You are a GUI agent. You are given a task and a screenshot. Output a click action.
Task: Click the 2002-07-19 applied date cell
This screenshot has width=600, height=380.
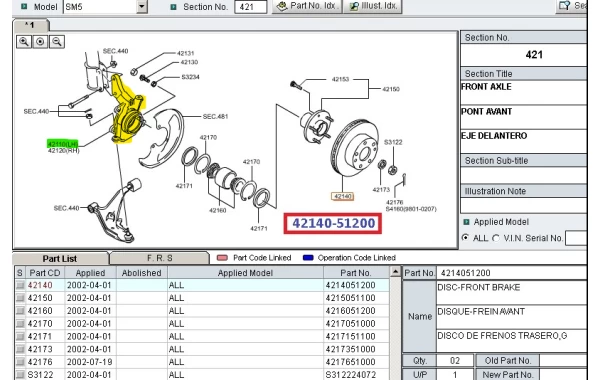coord(89,362)
